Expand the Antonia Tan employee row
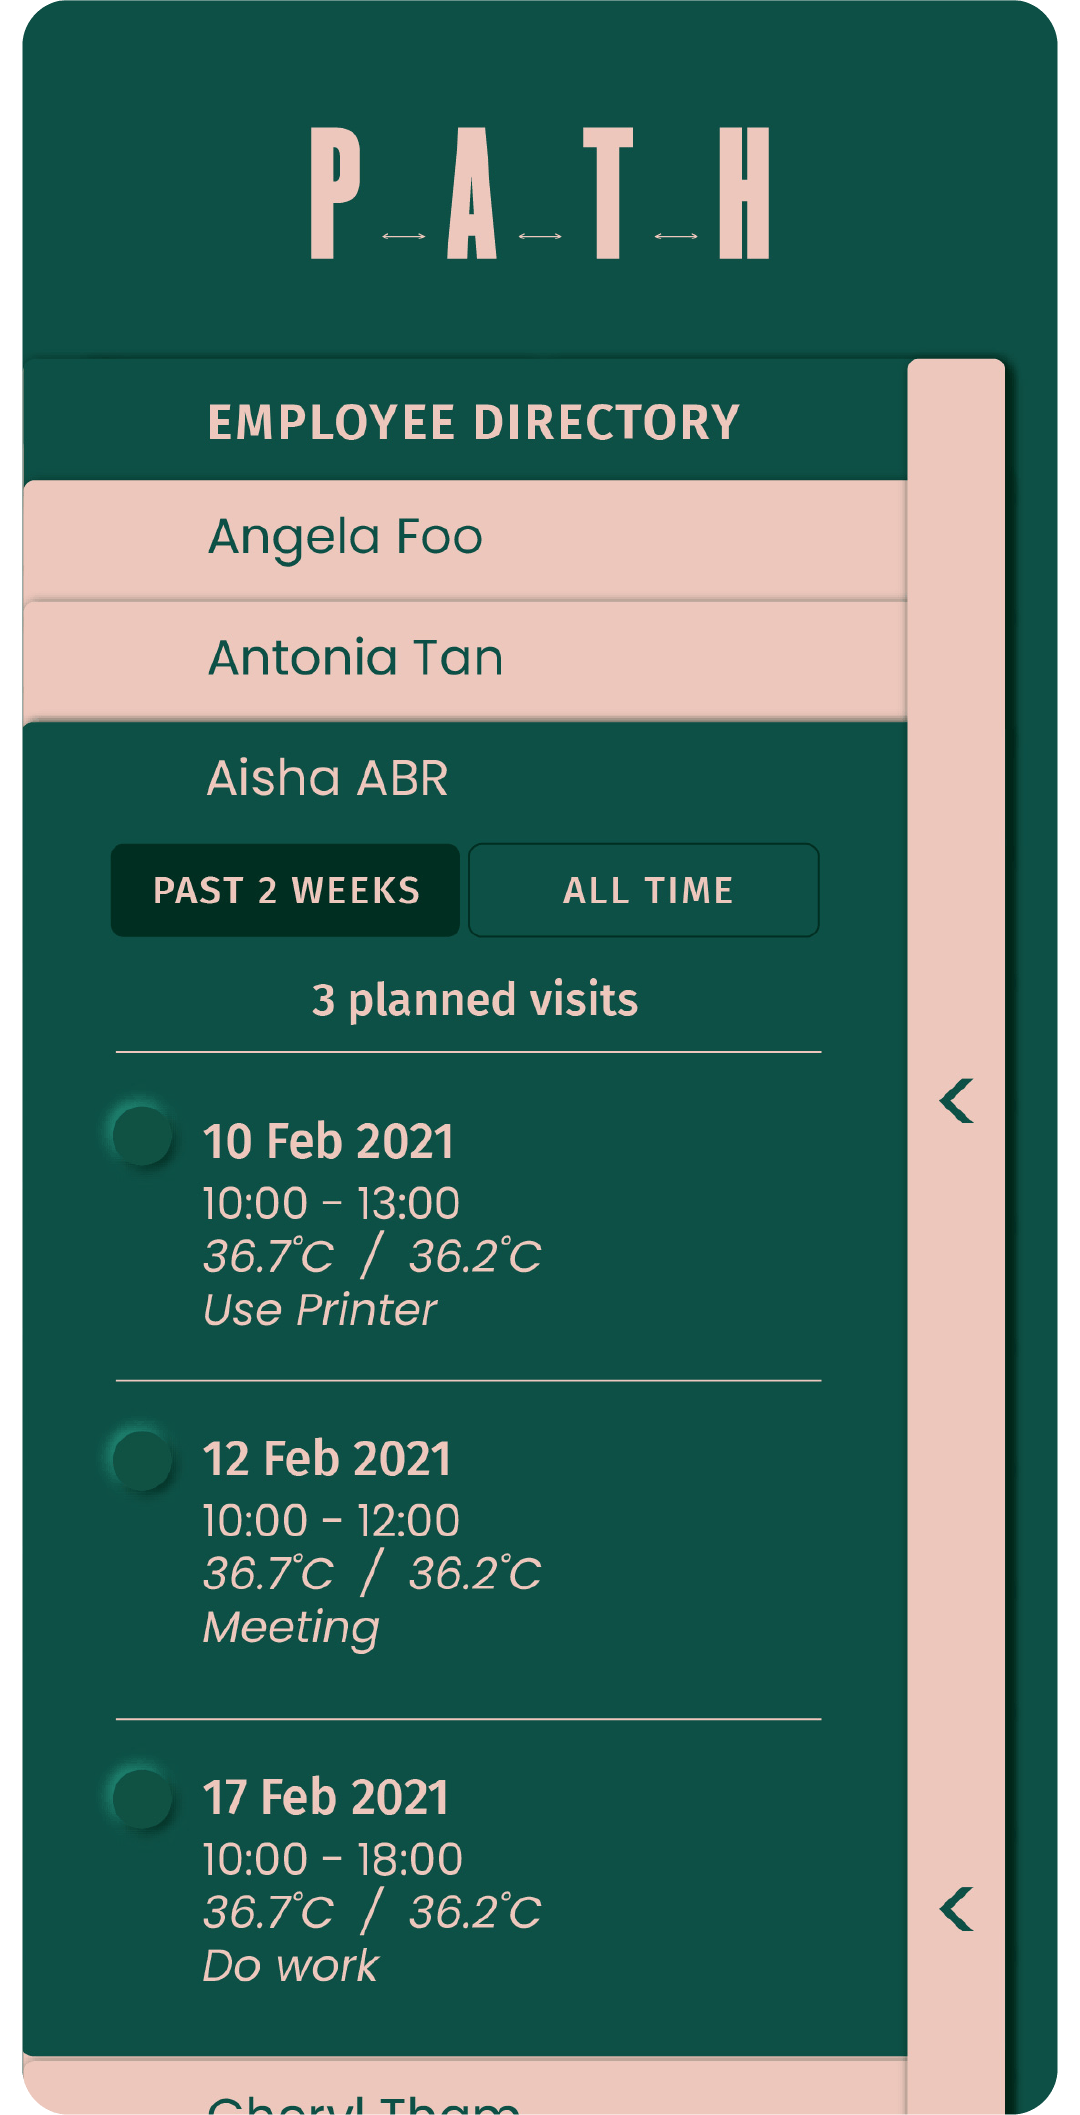Image resolution: width=1080 pixels, height=2115 pixels. tap(465, 660)
